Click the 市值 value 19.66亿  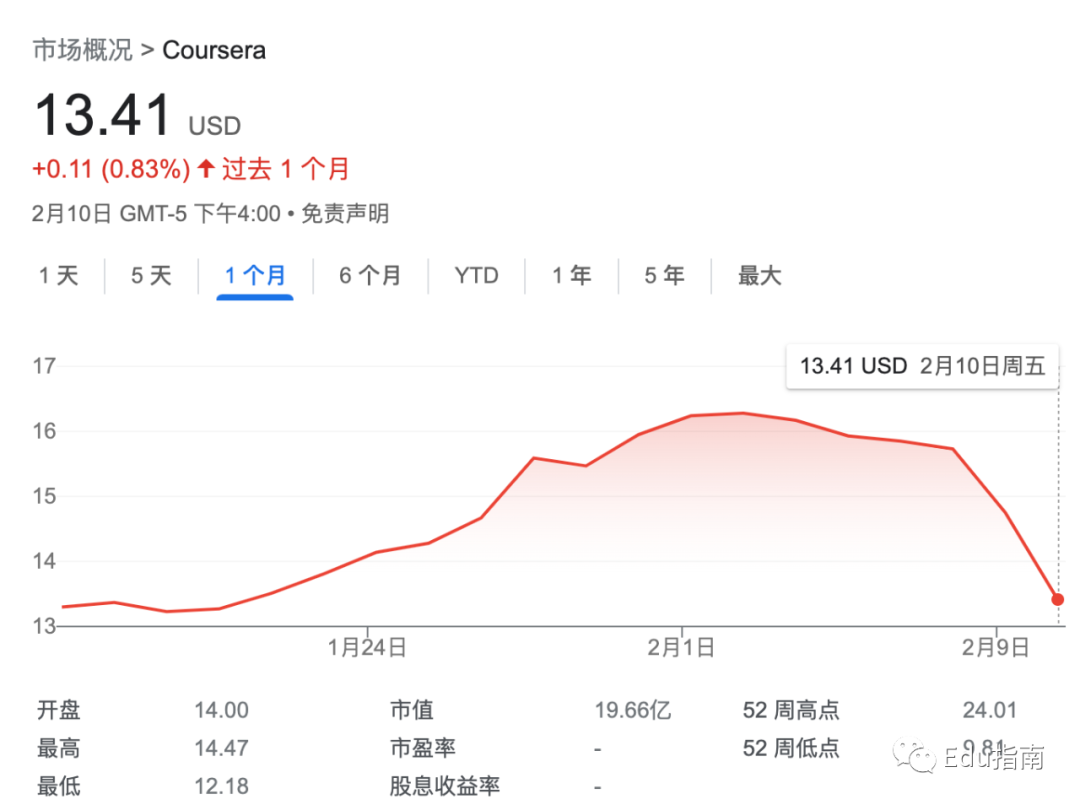[x=632, y=710]
